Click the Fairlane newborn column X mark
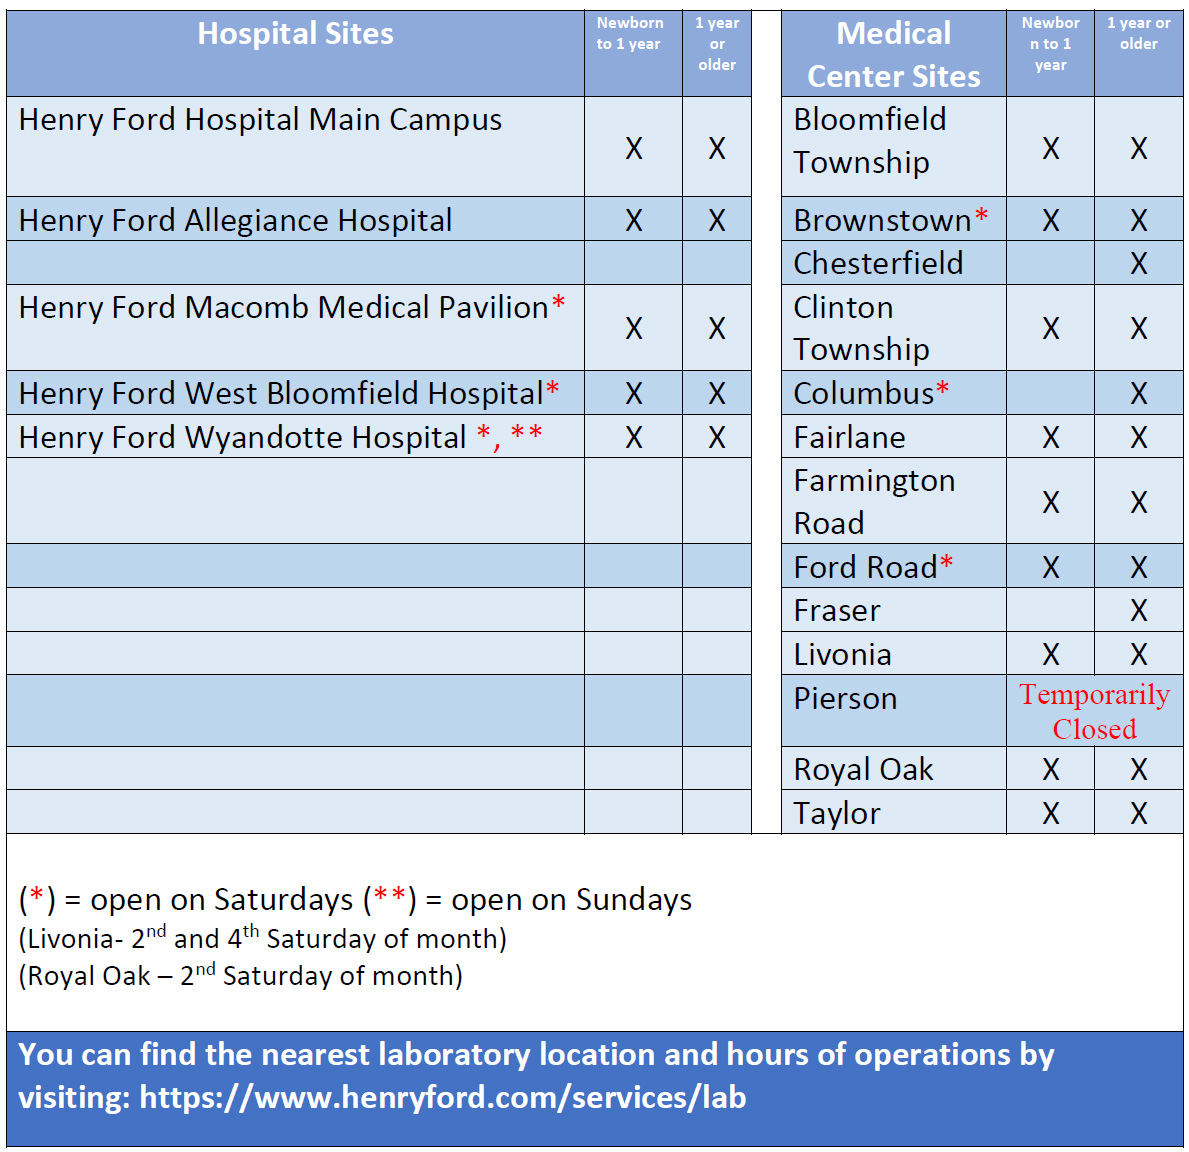The width and height of the screenshot is (1189, 1152). [x=1050, y=437]
